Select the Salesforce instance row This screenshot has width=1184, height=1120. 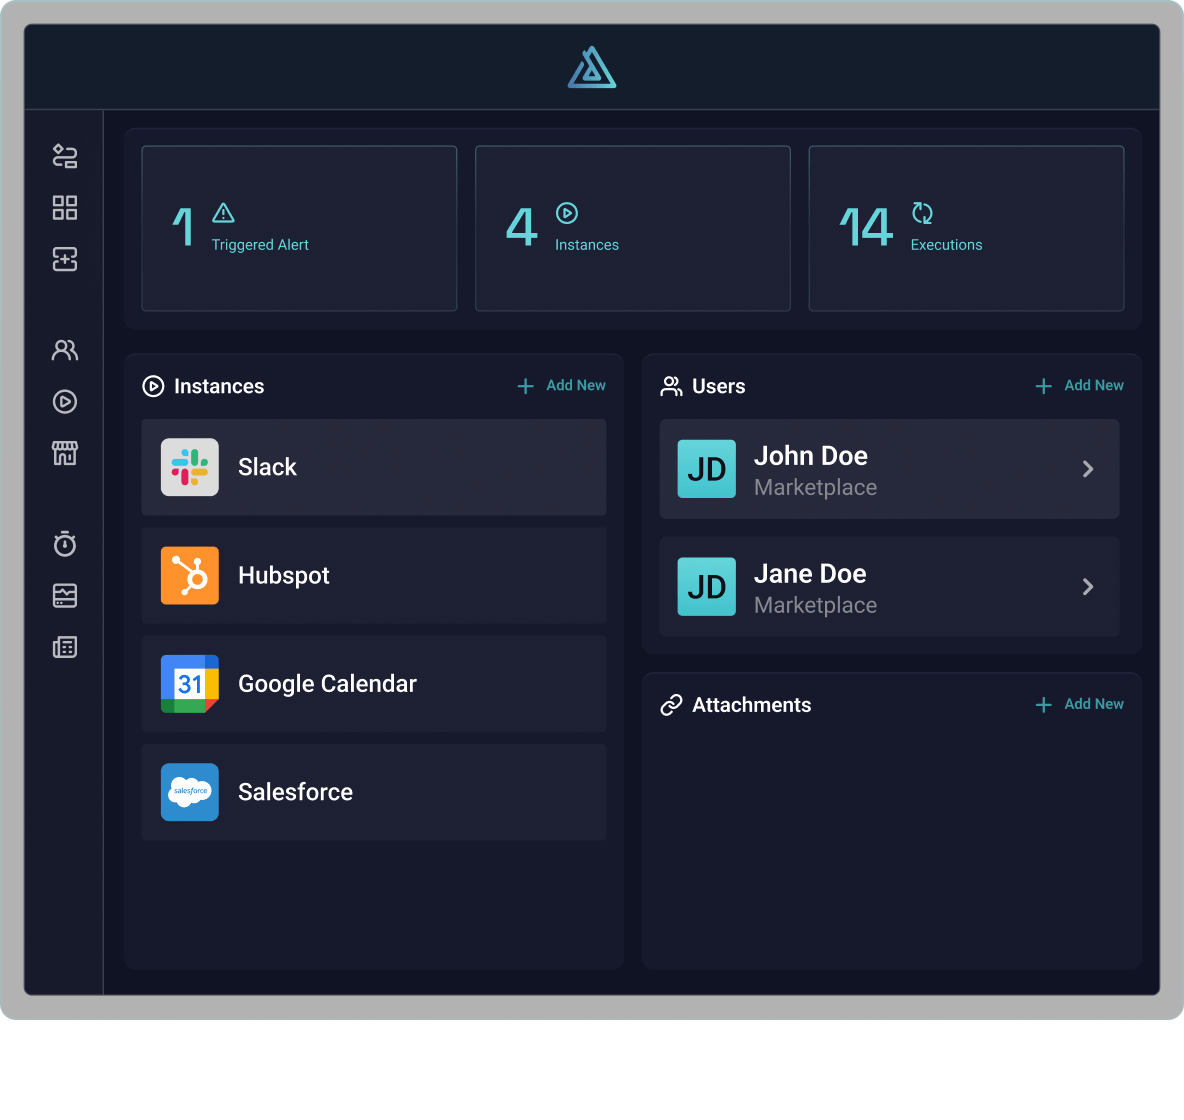374,792
